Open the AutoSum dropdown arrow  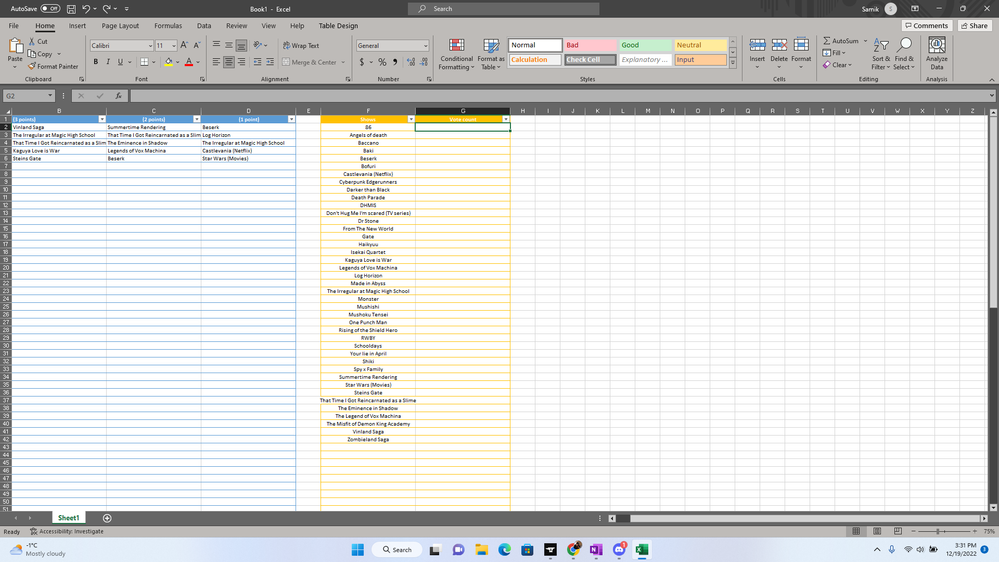(865, 41)
